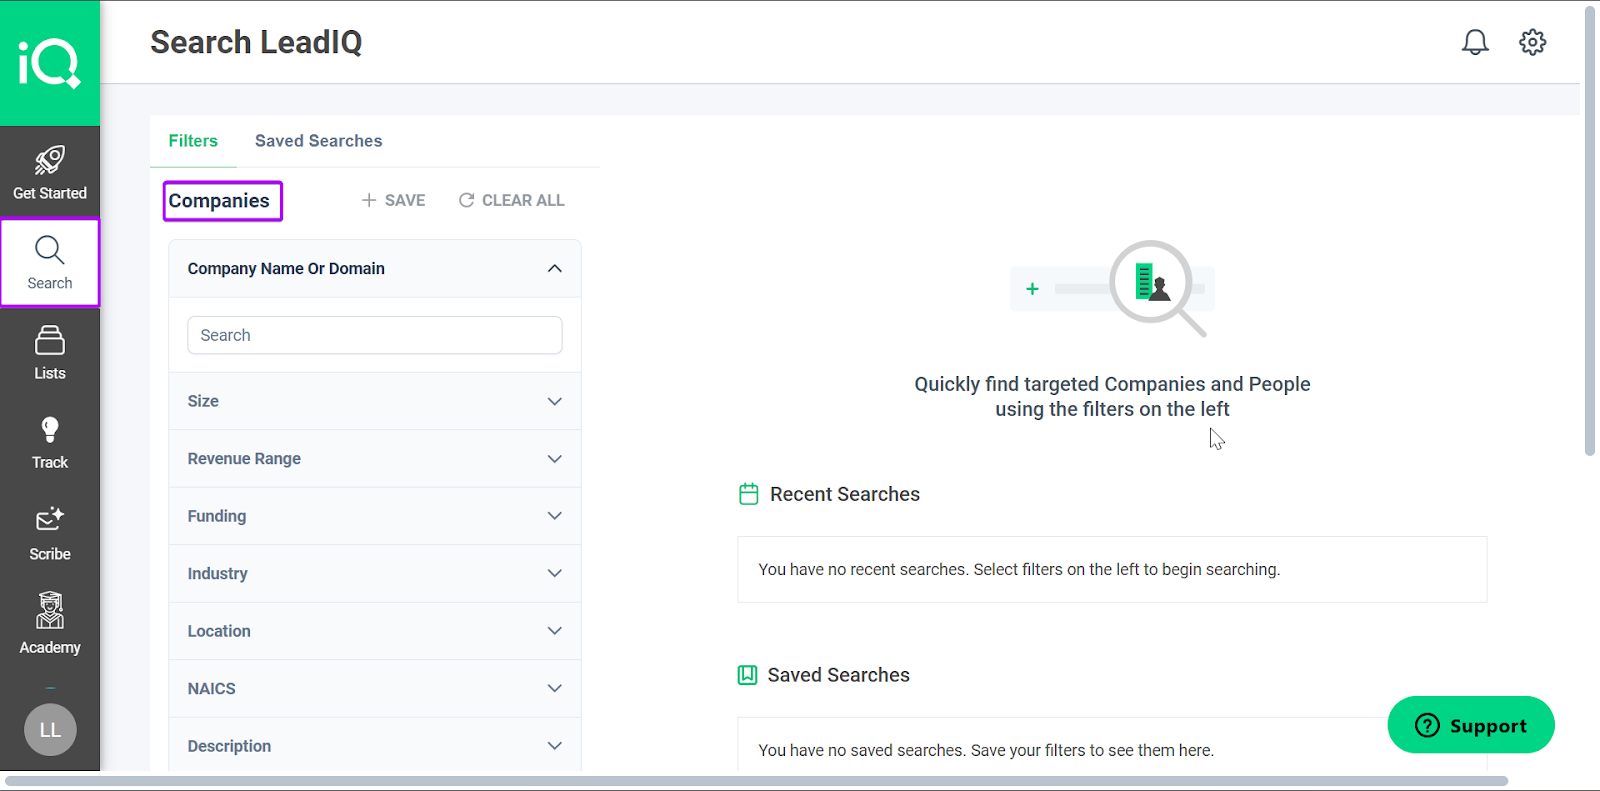Expand the Size filter
The image size is (1600, 791).
pyautogui.click(x=375, y=401)
